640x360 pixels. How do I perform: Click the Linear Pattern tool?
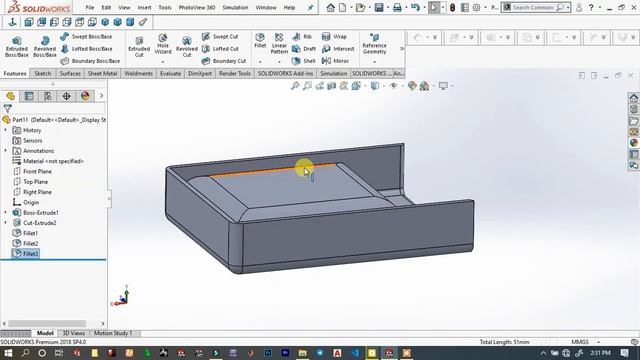279,44
